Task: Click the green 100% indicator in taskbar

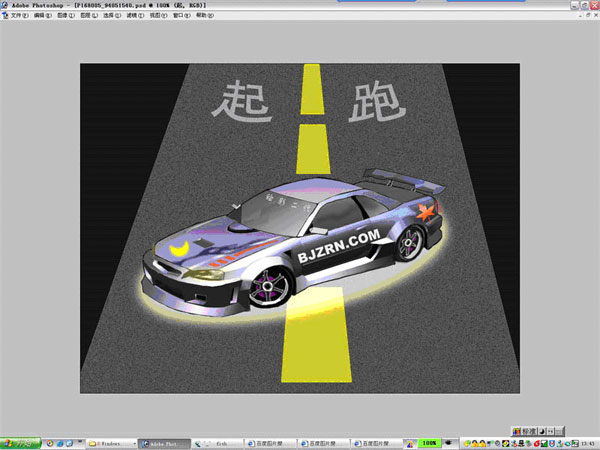Action: coord(429,443)
